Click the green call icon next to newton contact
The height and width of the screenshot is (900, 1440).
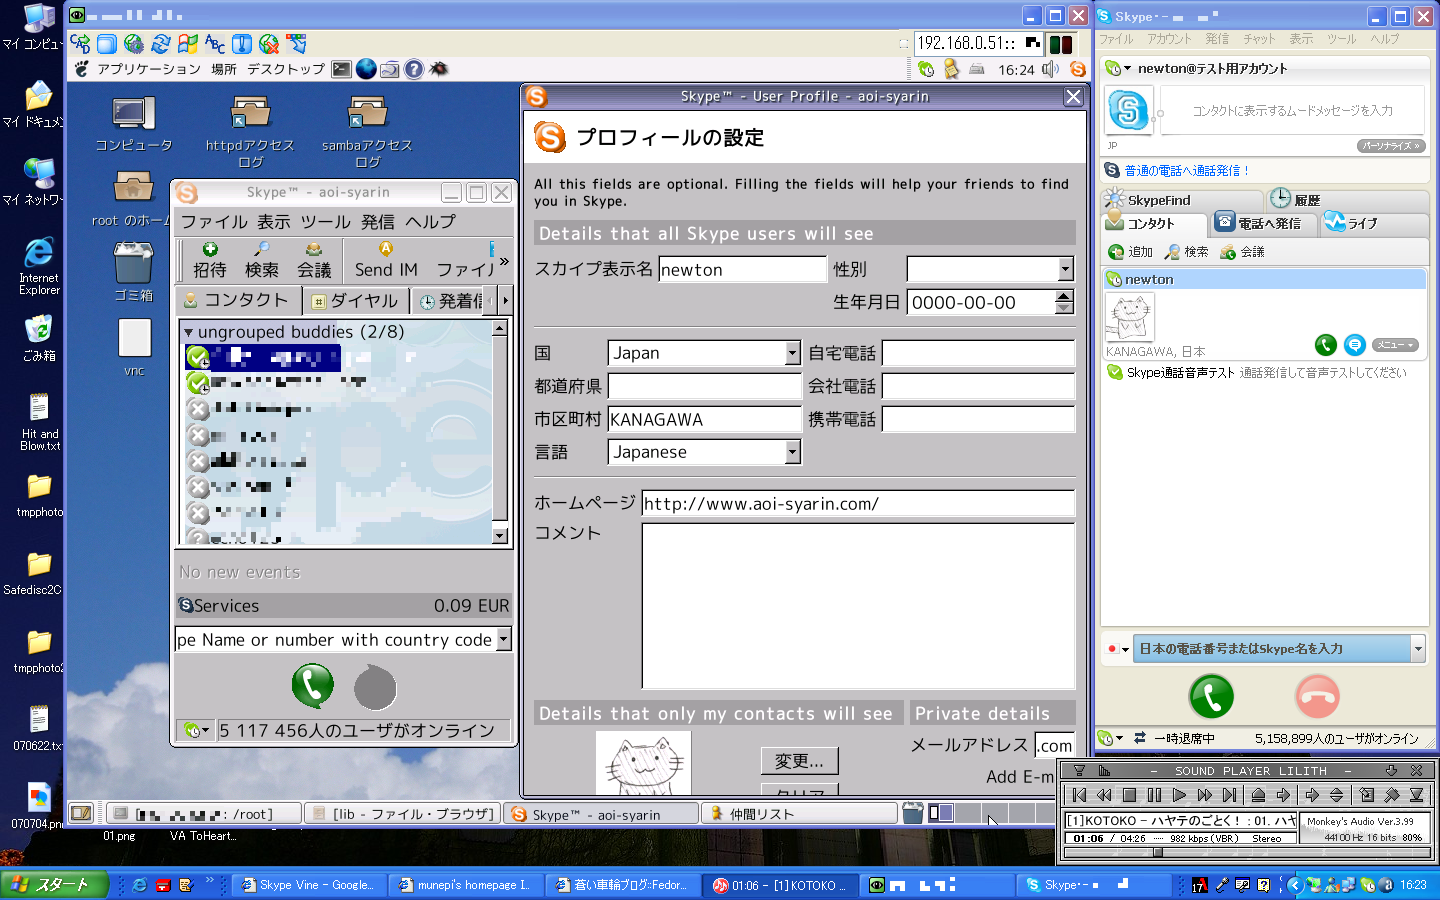tap(1326, 345)
